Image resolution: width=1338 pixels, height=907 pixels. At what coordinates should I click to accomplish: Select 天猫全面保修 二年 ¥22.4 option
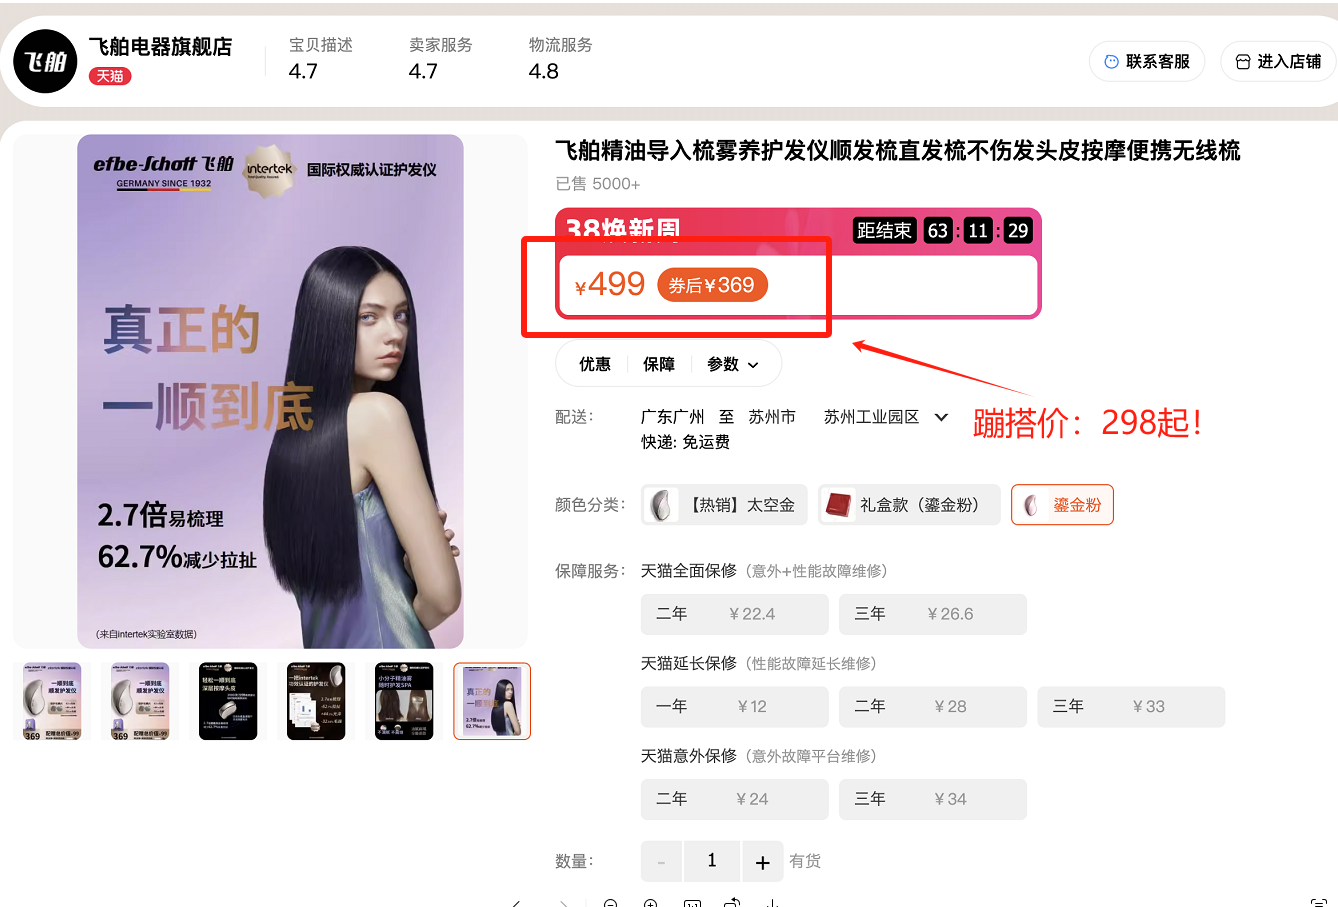tap(734, 614)
